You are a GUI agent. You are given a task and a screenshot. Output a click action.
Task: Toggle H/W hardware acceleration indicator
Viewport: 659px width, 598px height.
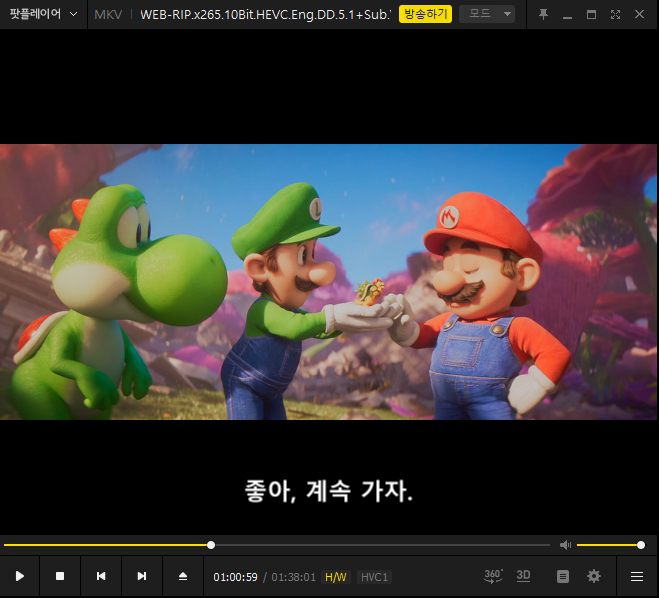(335, 577)
